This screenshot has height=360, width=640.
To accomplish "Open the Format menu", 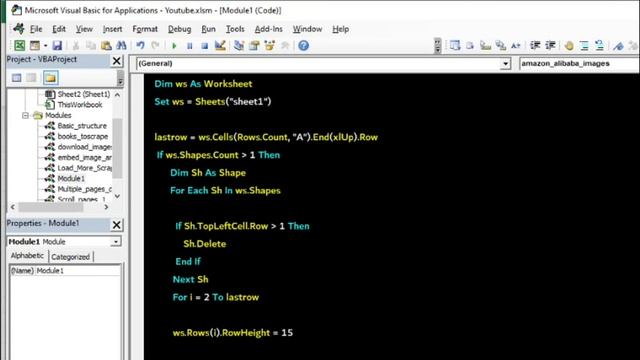I will [x=145, y=29].
